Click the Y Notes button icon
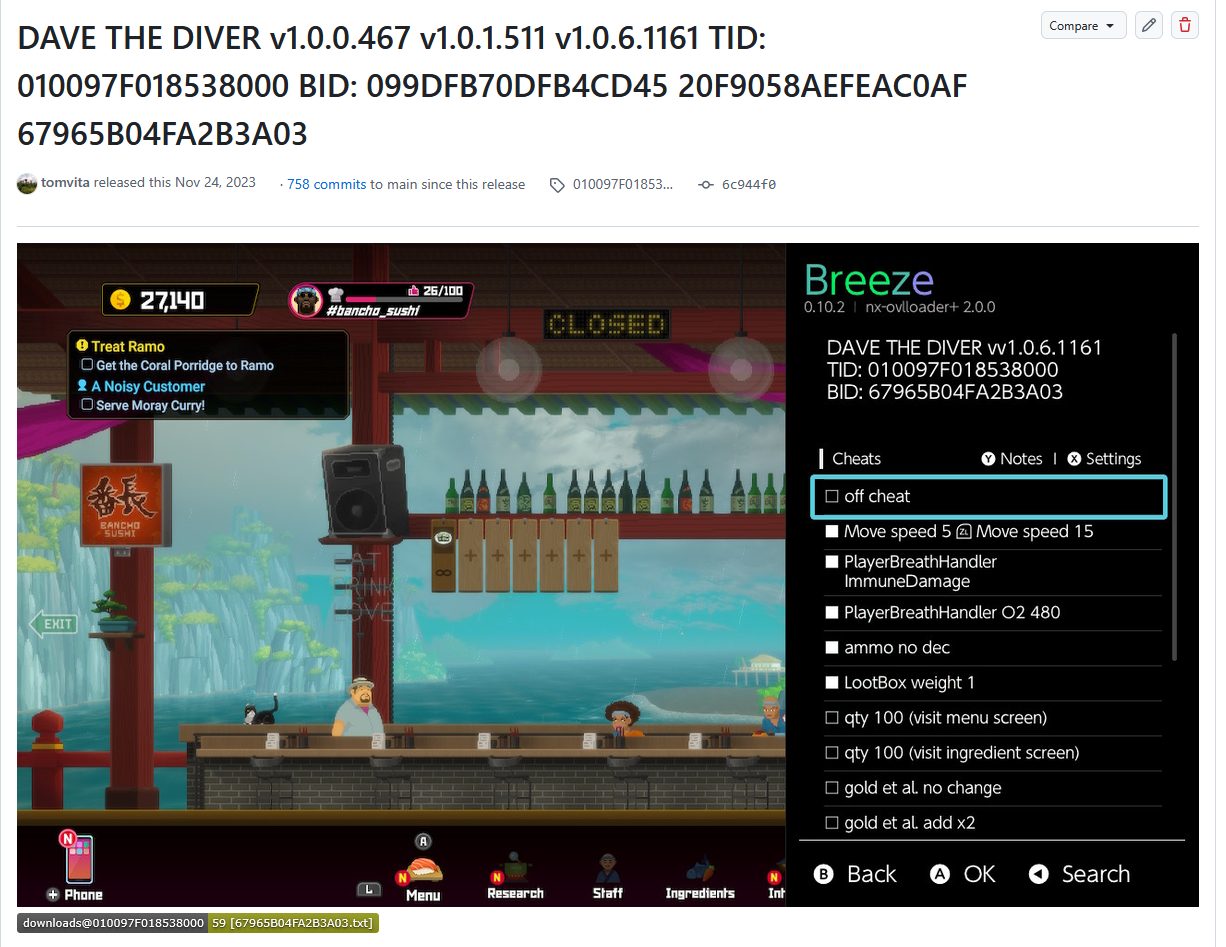Image resolution: width=1226 pixels, height=947 pixels. [x=988, y=458]
